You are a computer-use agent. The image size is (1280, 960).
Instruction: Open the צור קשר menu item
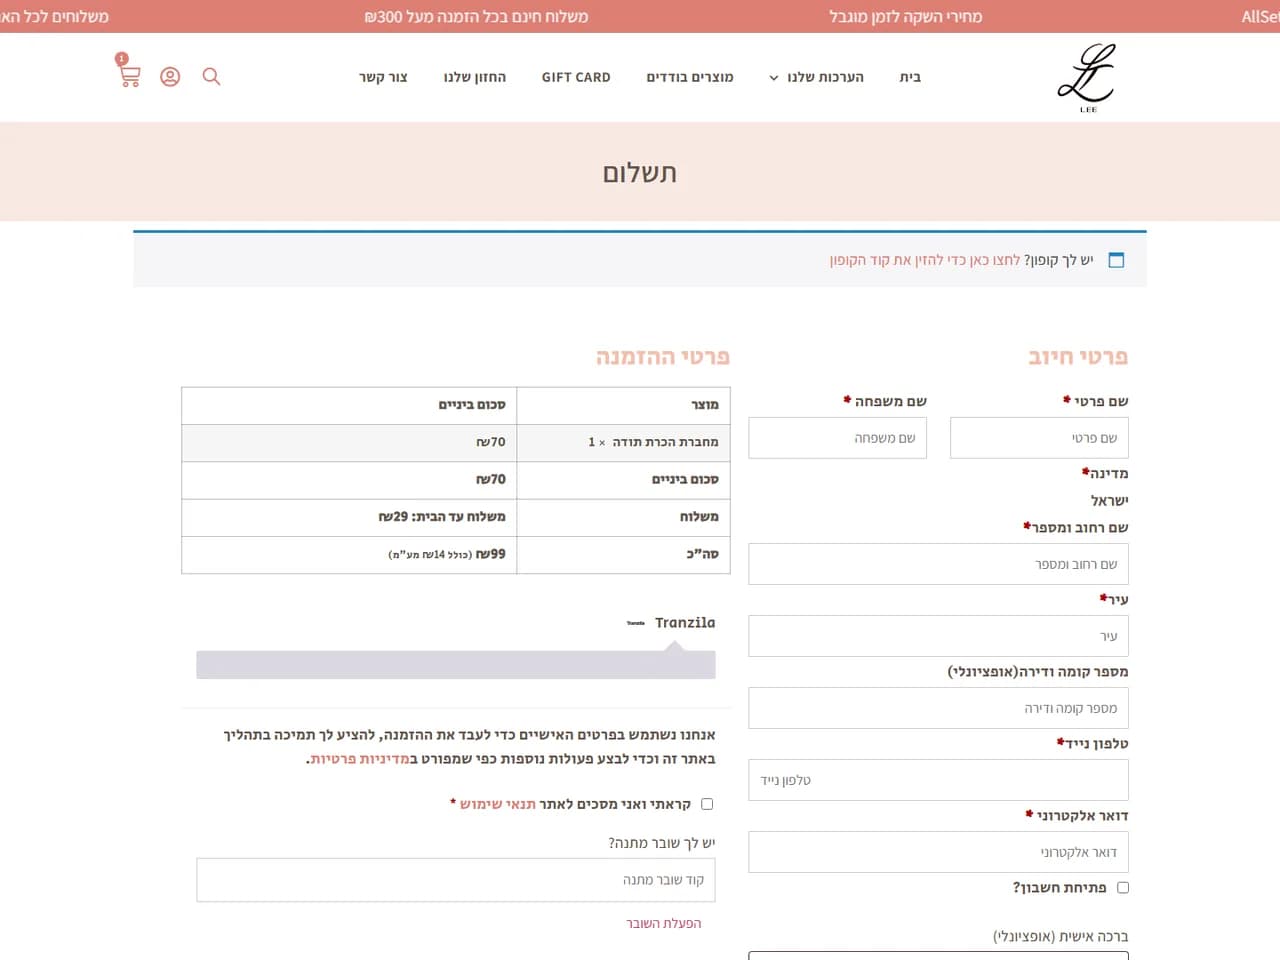pos(383,77)
